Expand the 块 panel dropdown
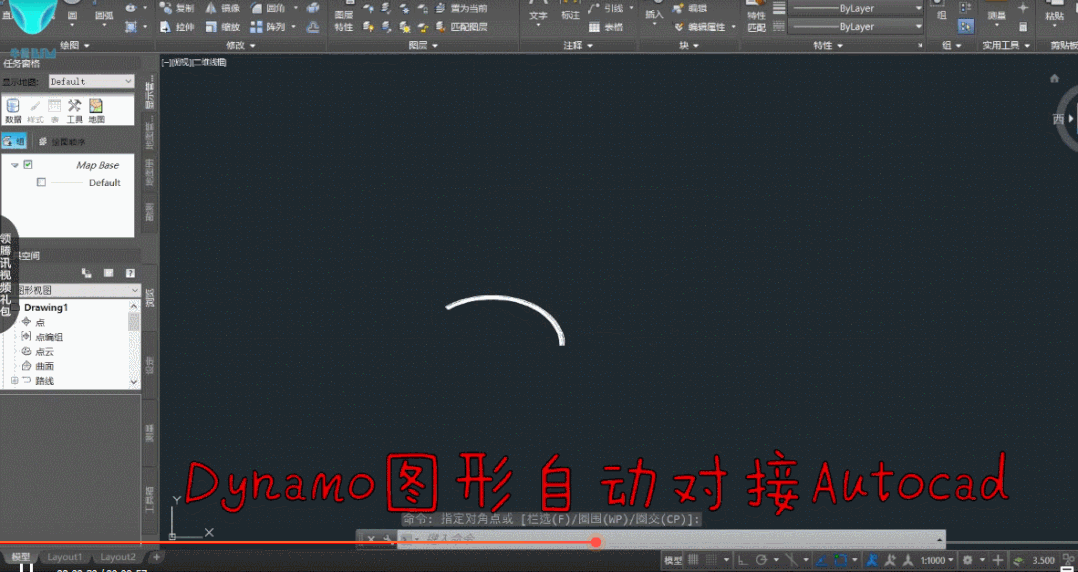This screenshot has width=1078, height=572. pos(690,45)
